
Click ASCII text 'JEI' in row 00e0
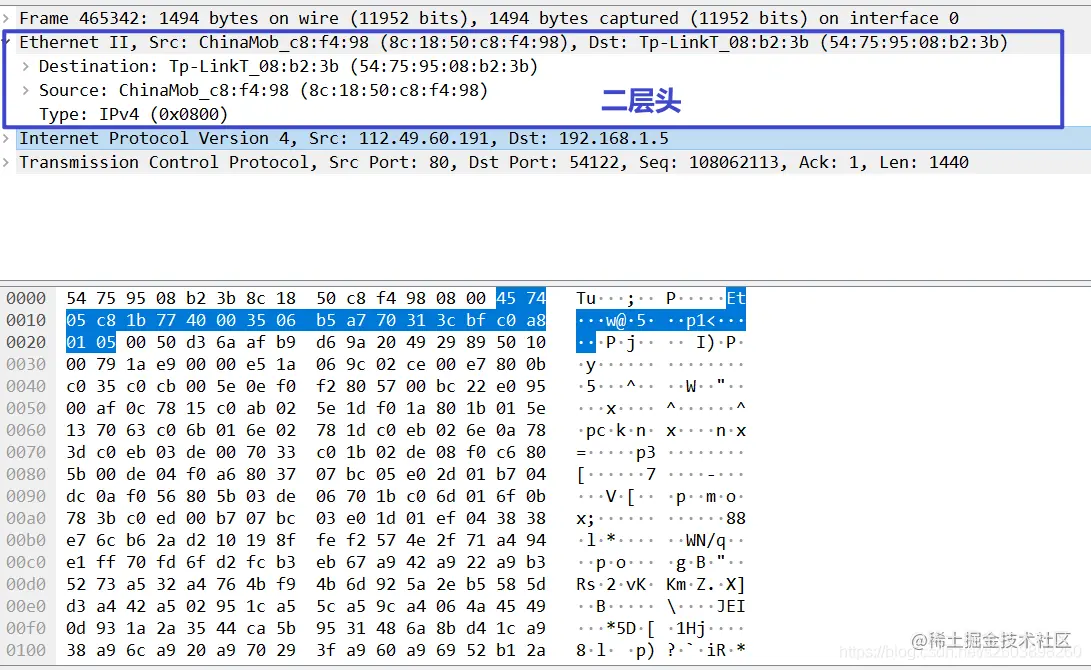pos(731,607)
